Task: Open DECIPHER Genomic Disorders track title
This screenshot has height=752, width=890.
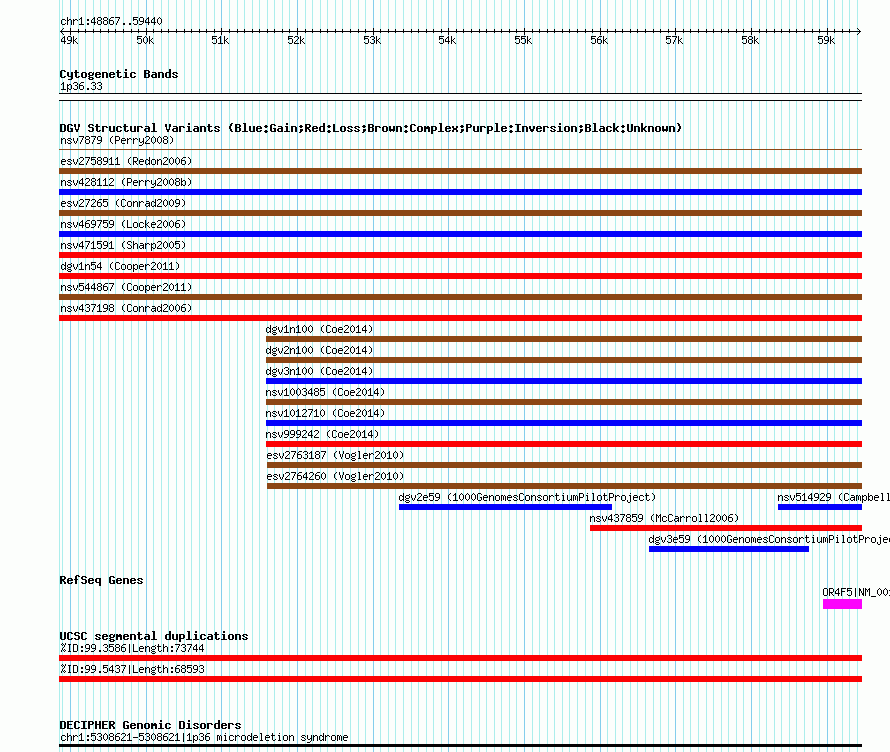Action: 150,725
